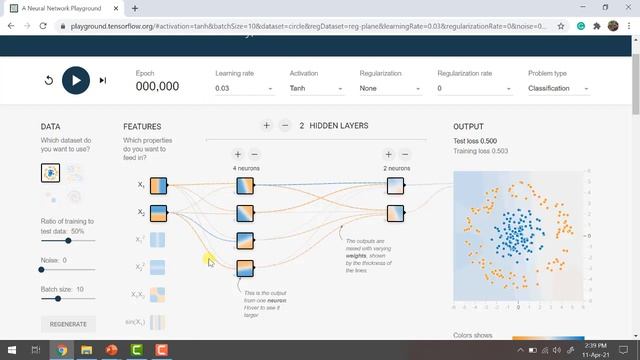Open the Chrome profile avatar
The image size is (640, 360).
coord(613,26)
